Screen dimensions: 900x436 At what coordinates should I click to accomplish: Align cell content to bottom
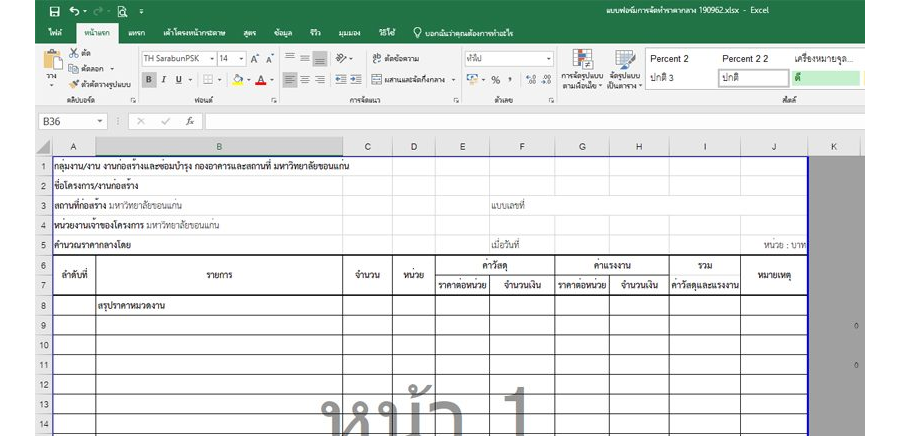(x=320, y=59)
